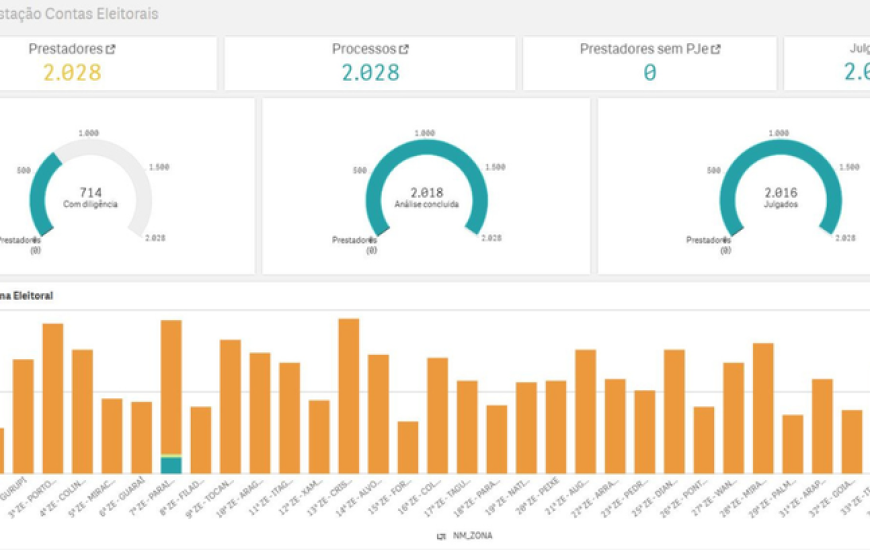Screen dimensions: 870x550
Task: Click the GURUPI zone bar
Action: 23,415
